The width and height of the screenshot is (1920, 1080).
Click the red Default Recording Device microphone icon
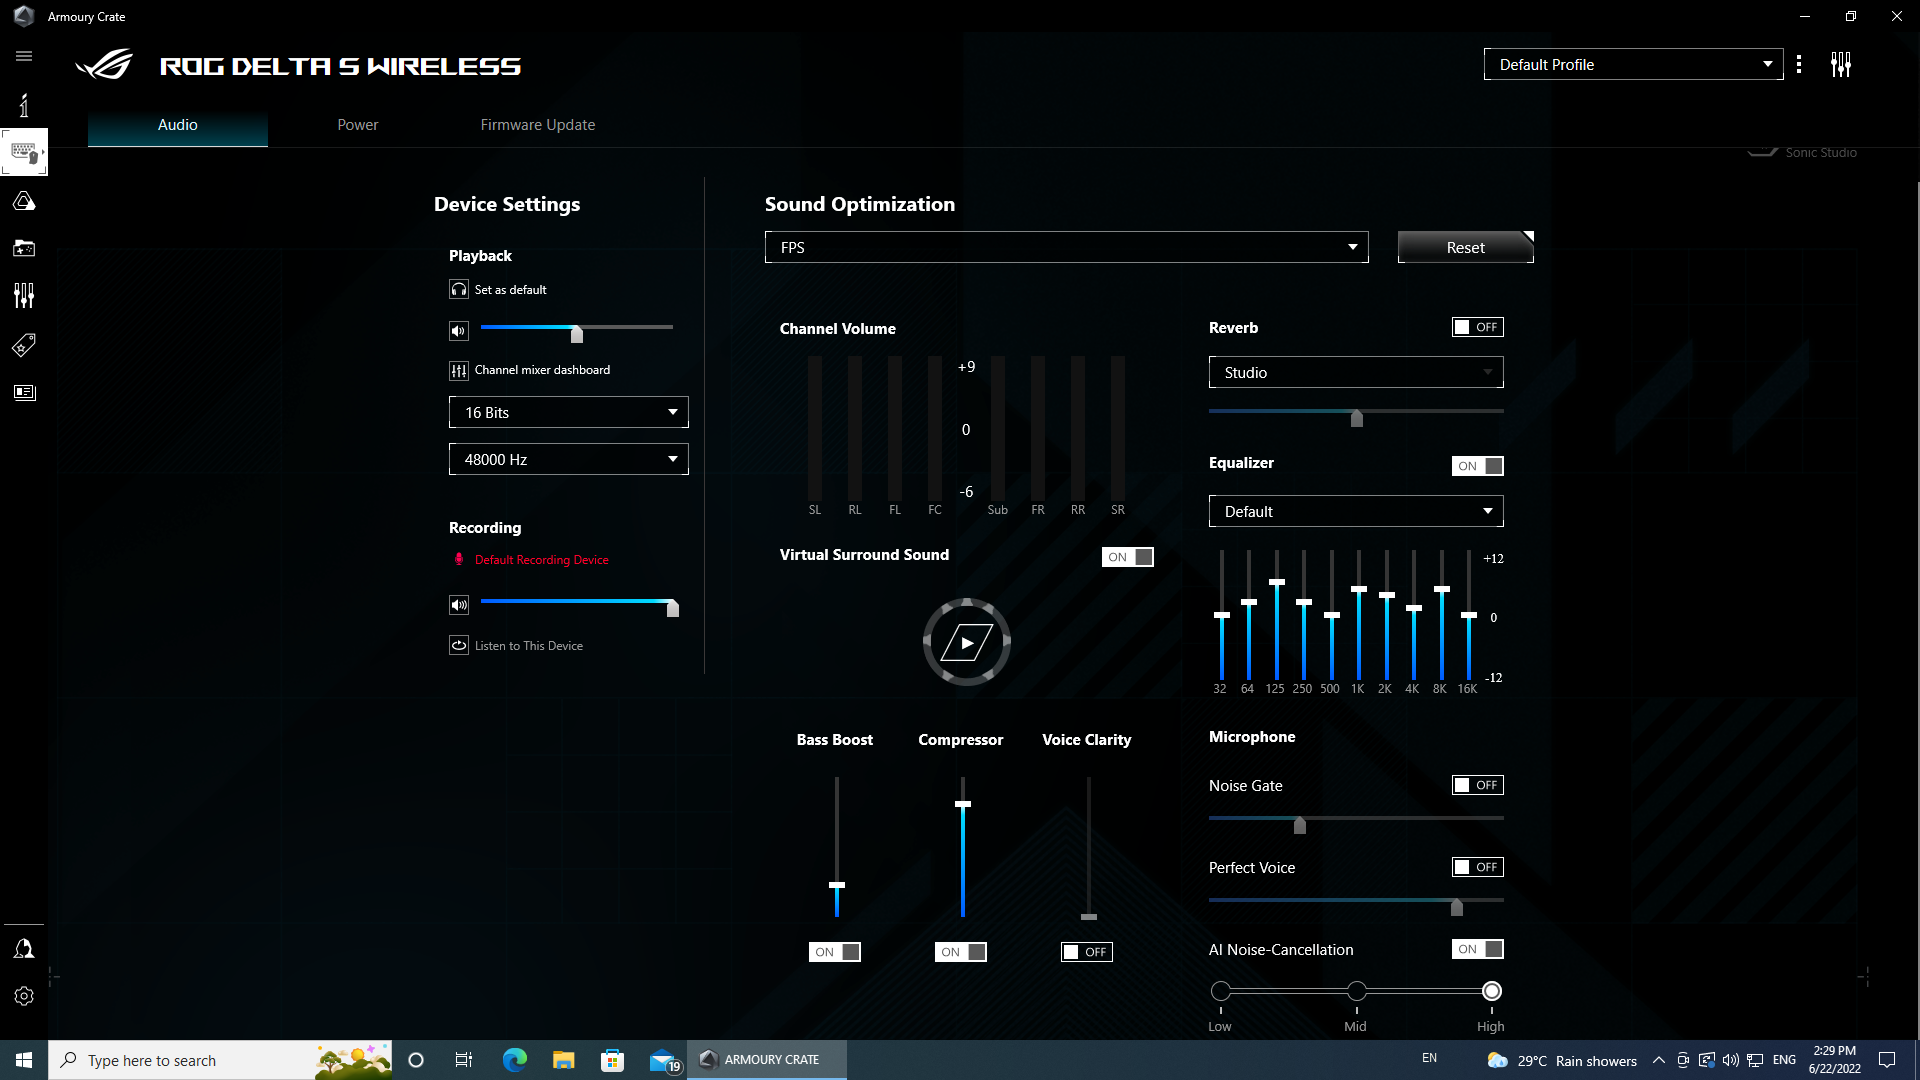459,560
